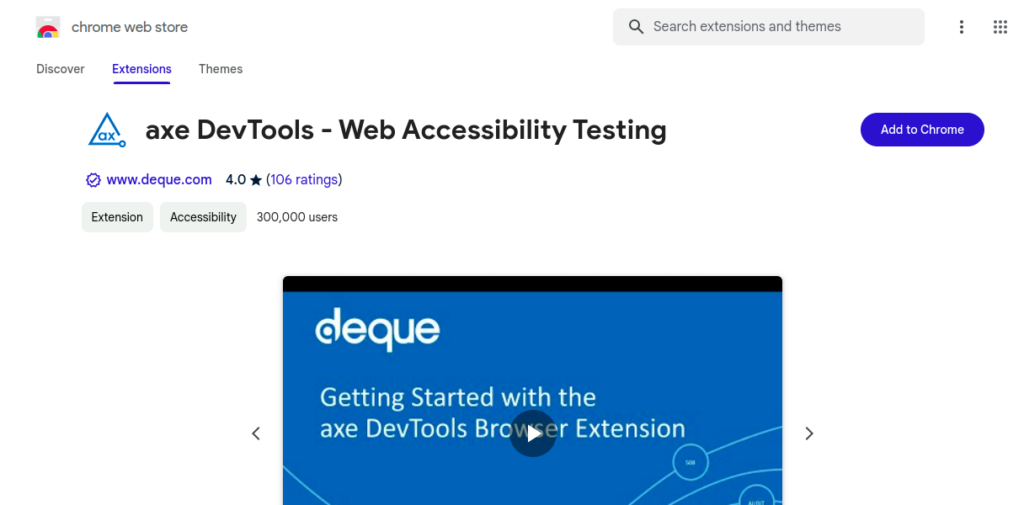
Task: Click the verified publisher badge icon
Action: click(93, 180)
